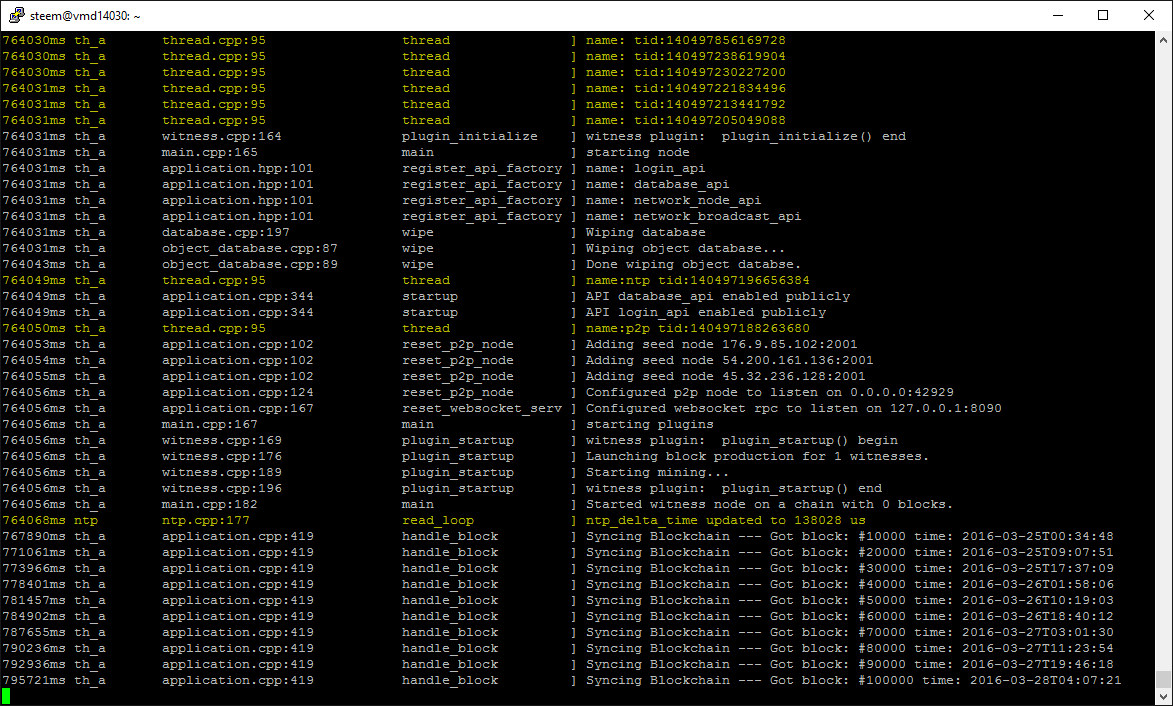Click 'Wiping object database...' message
This screenshot has width=1173, height=706.
(686, 248)
